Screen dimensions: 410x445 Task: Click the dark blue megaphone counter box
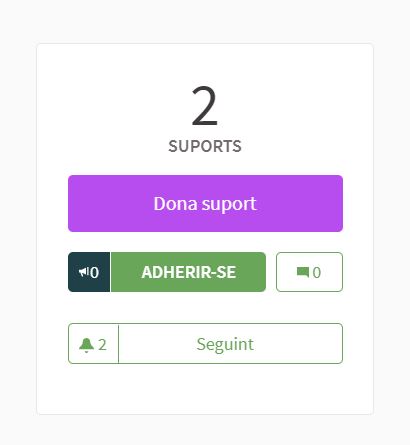tap(89, 272)
